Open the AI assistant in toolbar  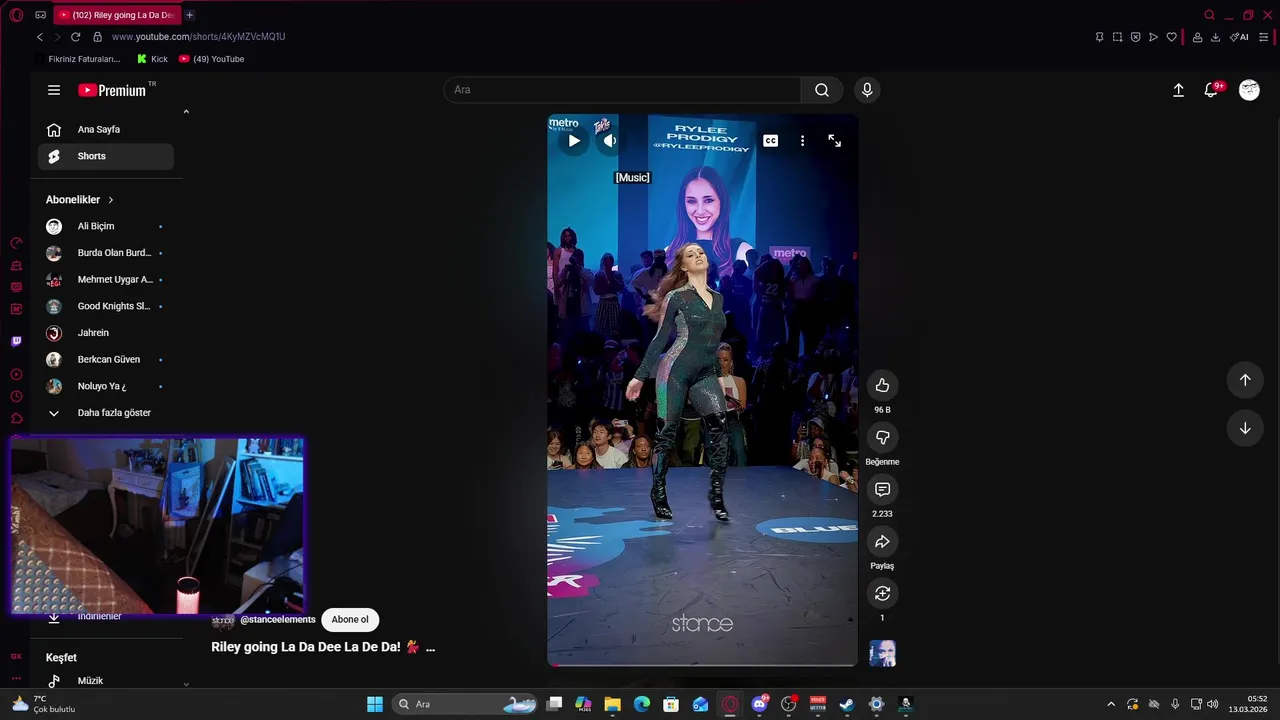[1239, 37]
